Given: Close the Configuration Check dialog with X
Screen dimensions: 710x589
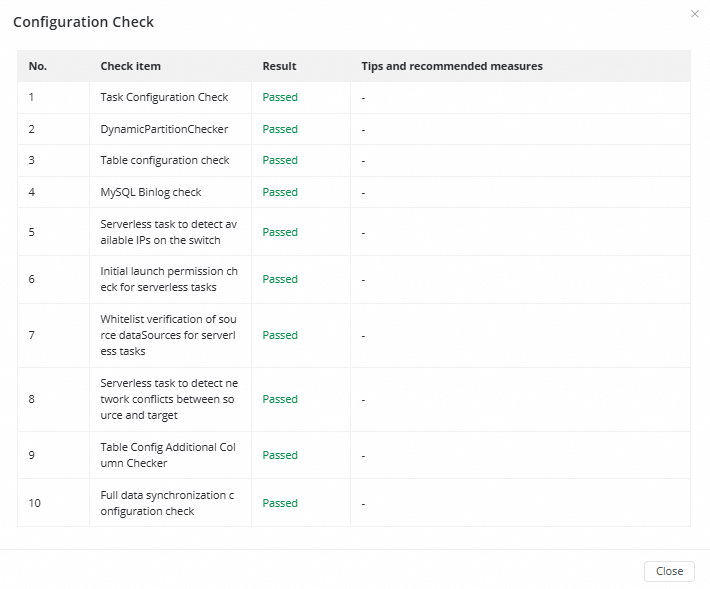Looking at the screenshot, I should (x=695, y=14).
